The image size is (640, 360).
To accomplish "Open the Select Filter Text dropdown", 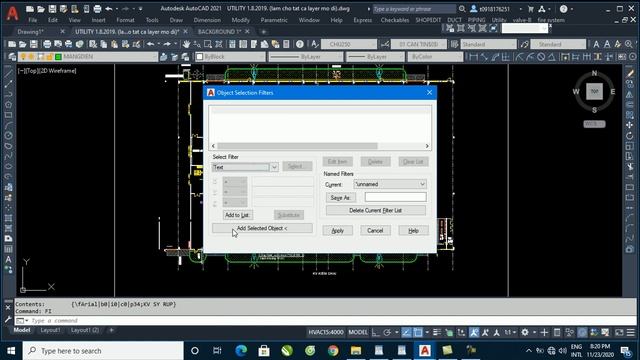I will [x=274, y=167].
